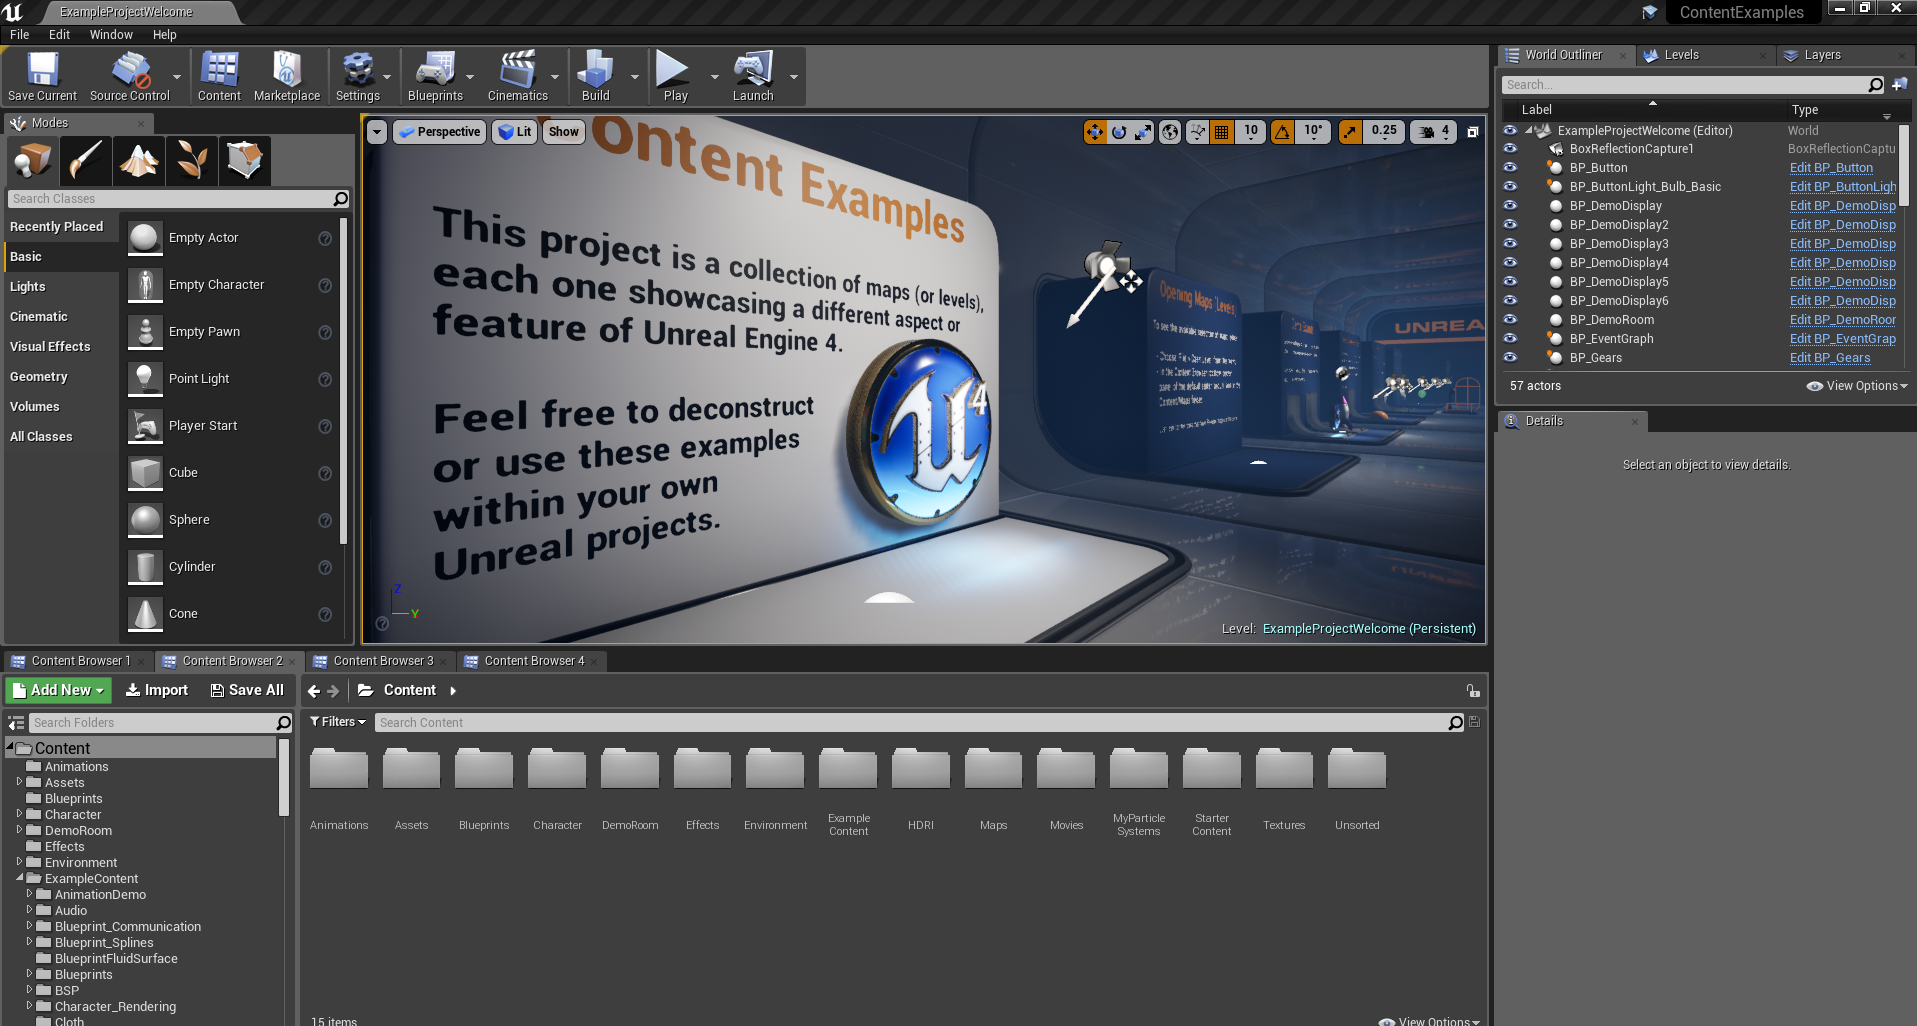Click the Save Current toolbar icon
The height and width of the screenshot is (1026, 1917).
tap(42, 76)
